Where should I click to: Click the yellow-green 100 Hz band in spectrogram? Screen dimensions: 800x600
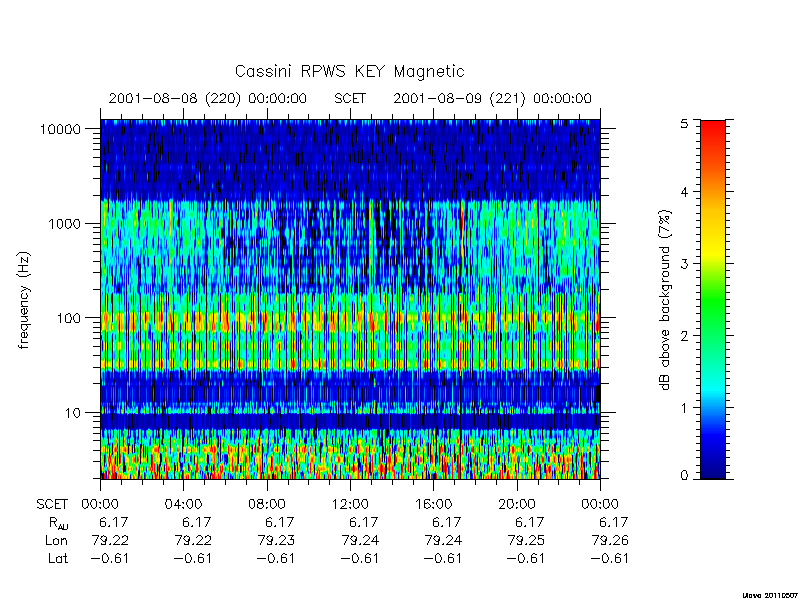(x=350, y=322)
